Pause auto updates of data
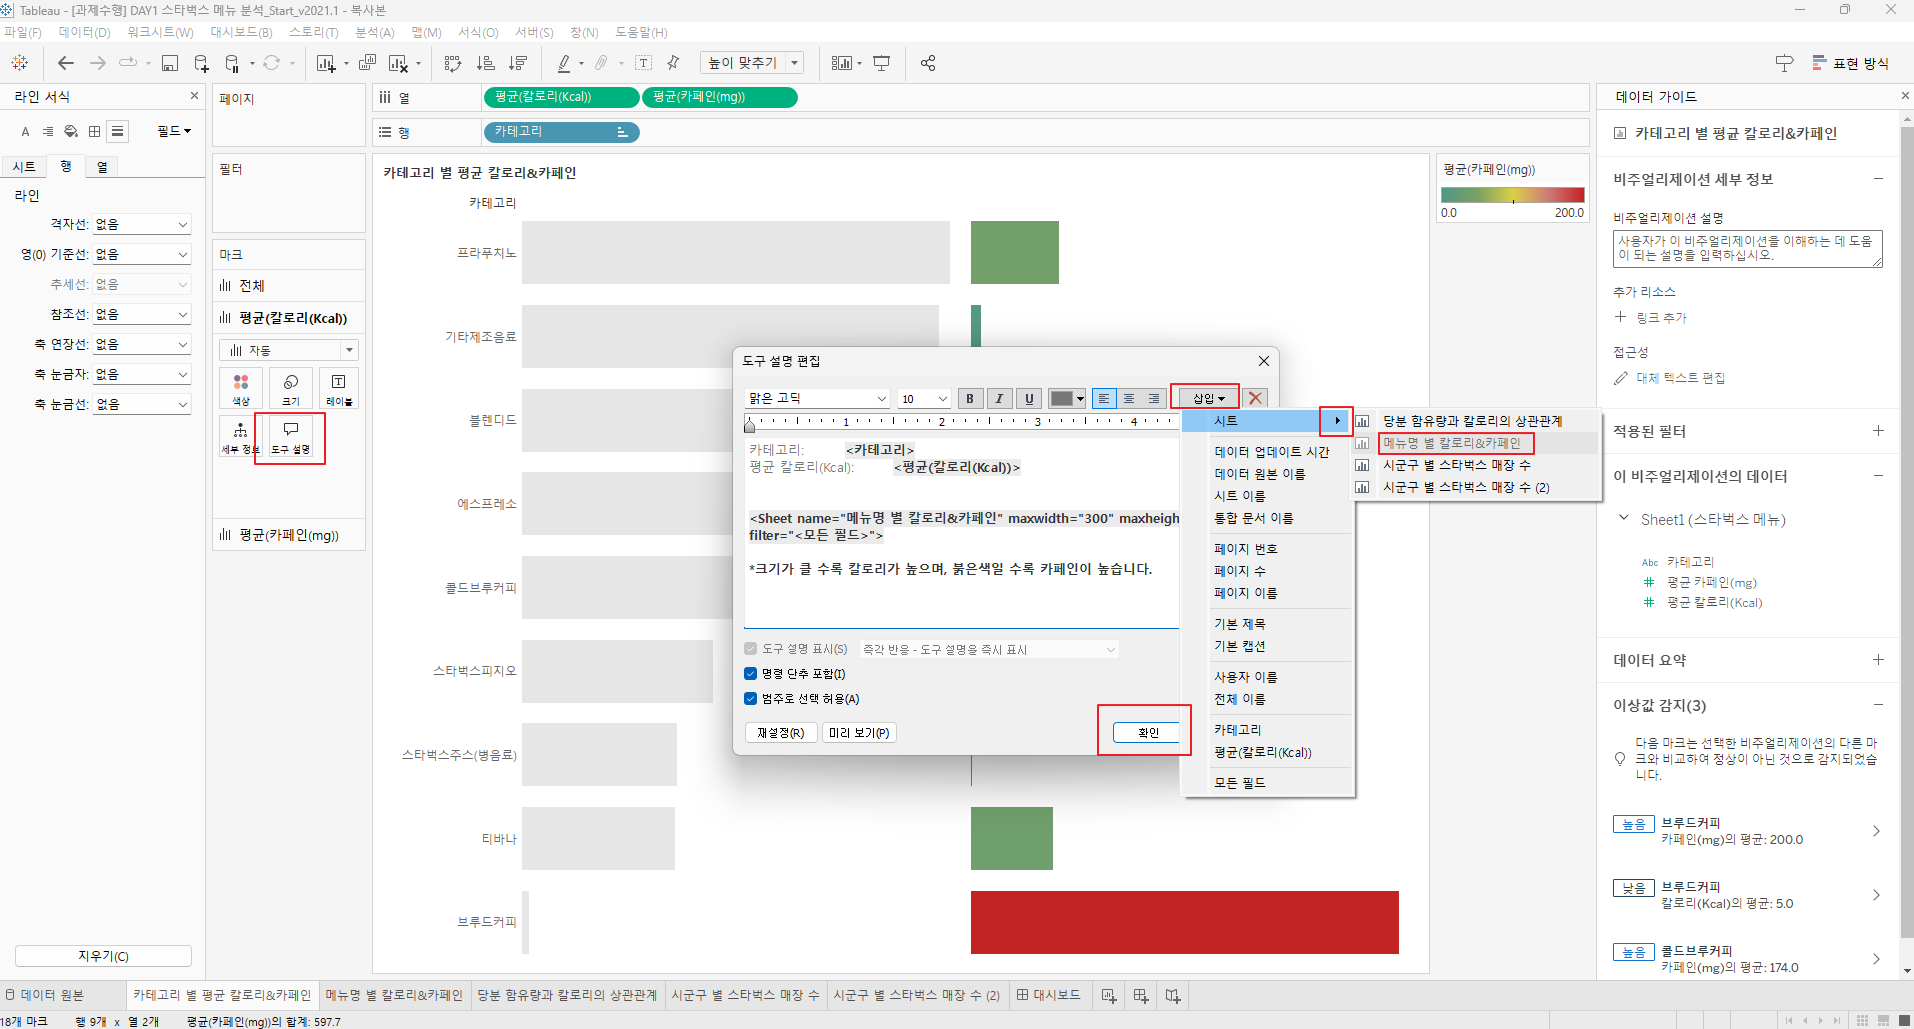1914x1029 pixels. point(233,63)
